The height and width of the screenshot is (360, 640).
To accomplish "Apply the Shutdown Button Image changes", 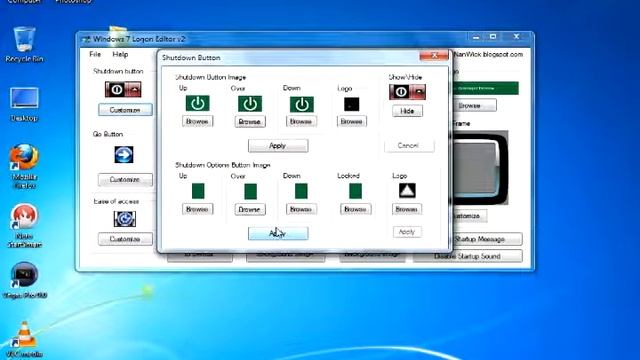I will (278, 146).
